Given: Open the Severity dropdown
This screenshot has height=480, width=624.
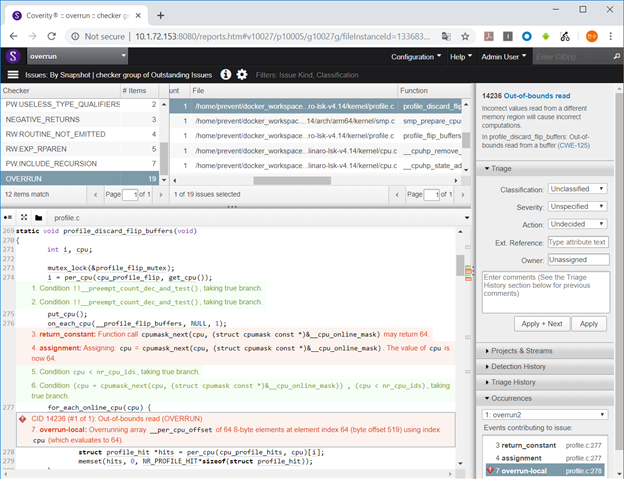Looking at the screenshot, I should point(577,206).
